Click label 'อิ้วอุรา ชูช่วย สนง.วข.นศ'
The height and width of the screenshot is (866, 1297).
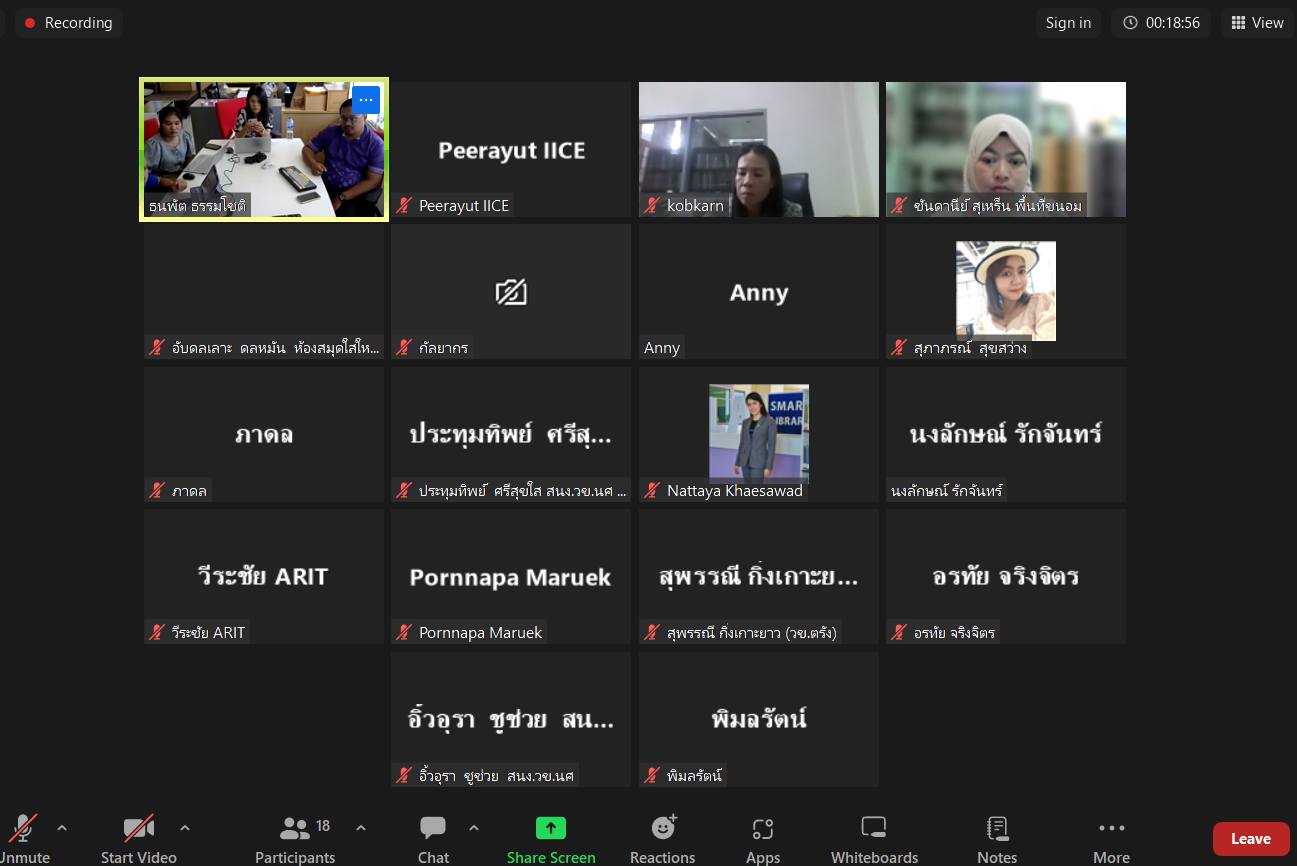pyautogui.click(x=497, y=776)
